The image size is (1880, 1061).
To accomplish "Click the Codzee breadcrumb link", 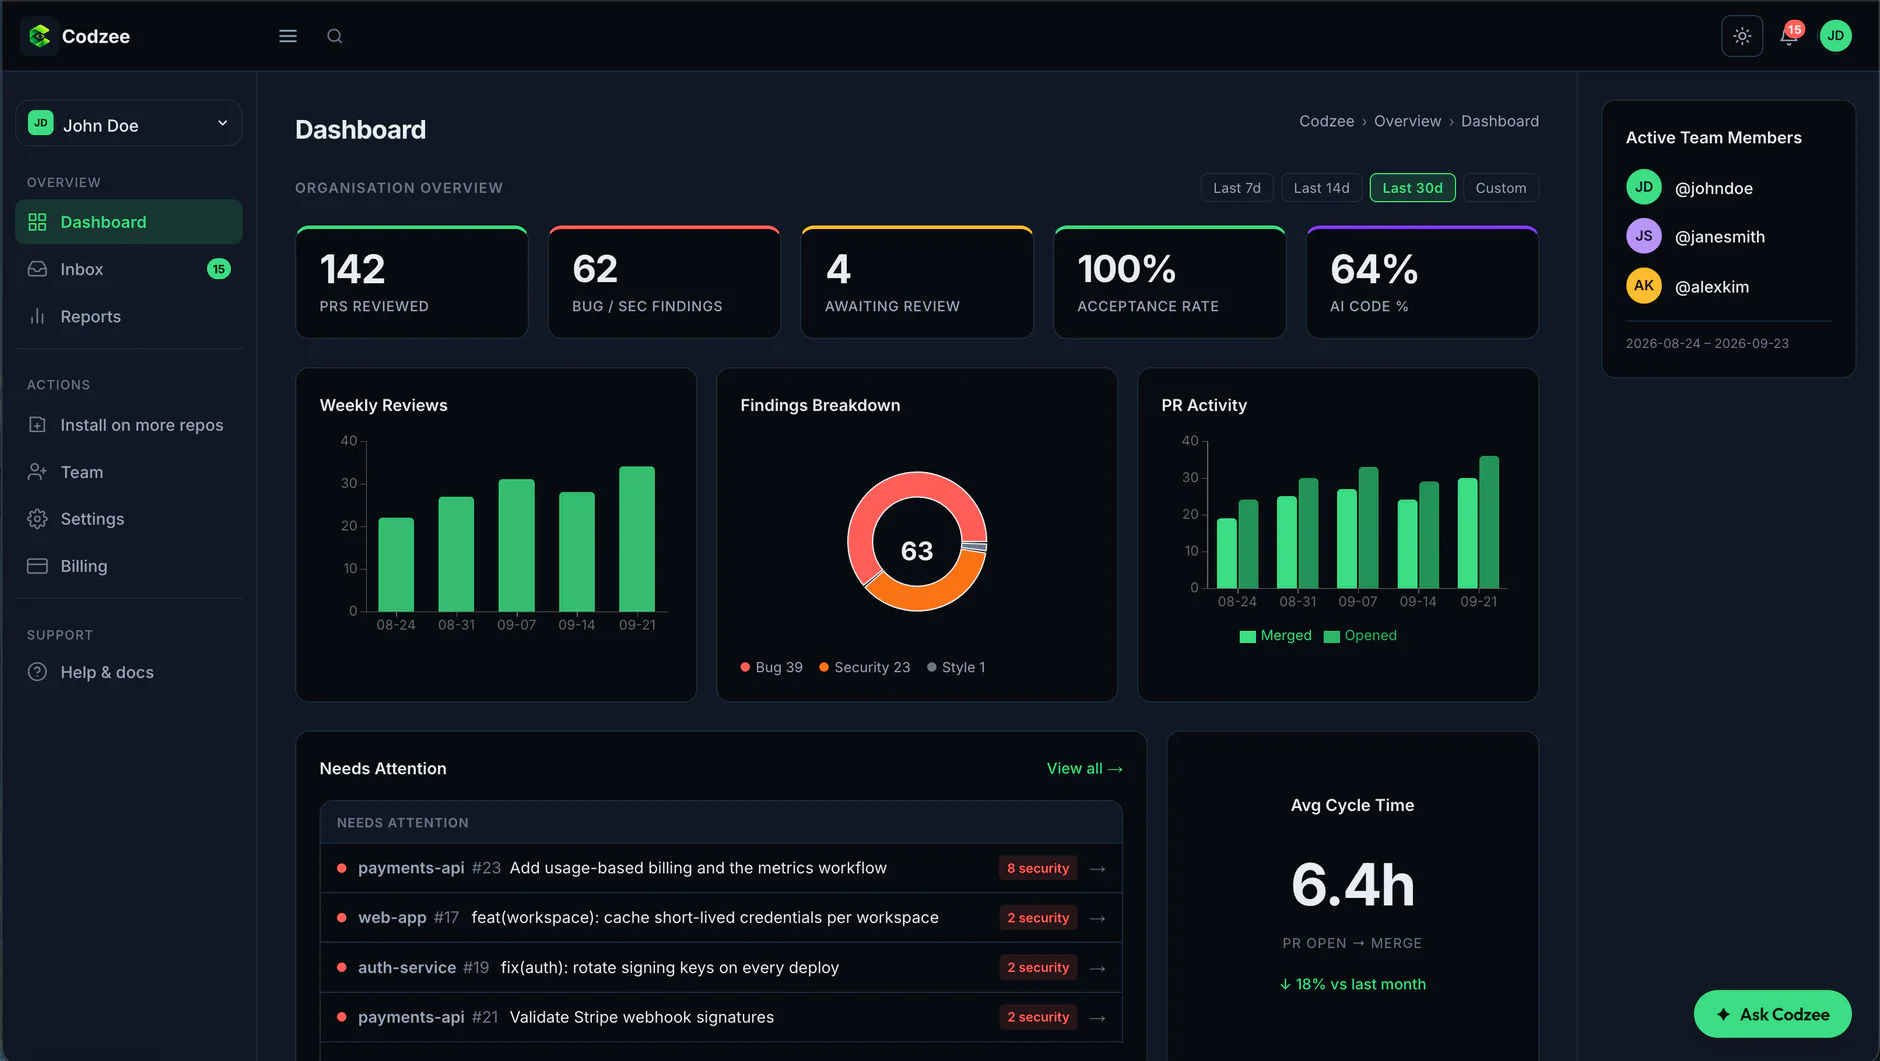I will pyautogui.click(x=1326, y=121).
